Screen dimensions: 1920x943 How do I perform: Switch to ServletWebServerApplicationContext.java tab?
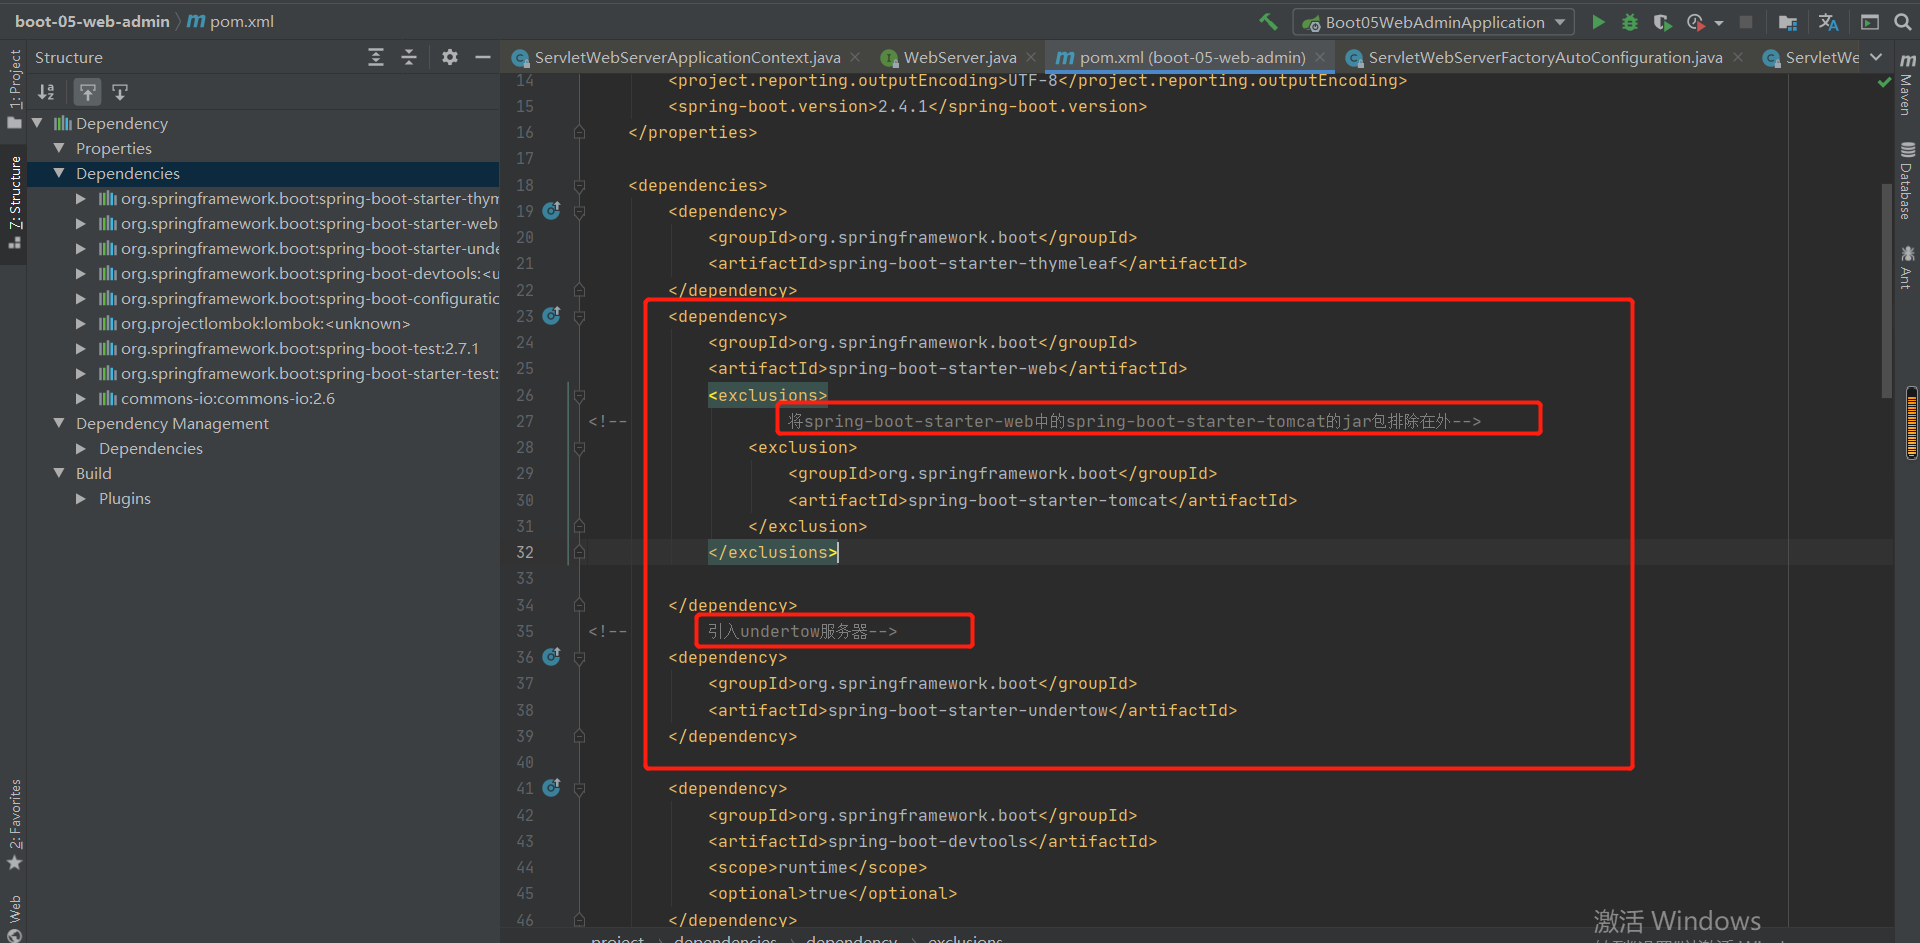coord(687,57)
